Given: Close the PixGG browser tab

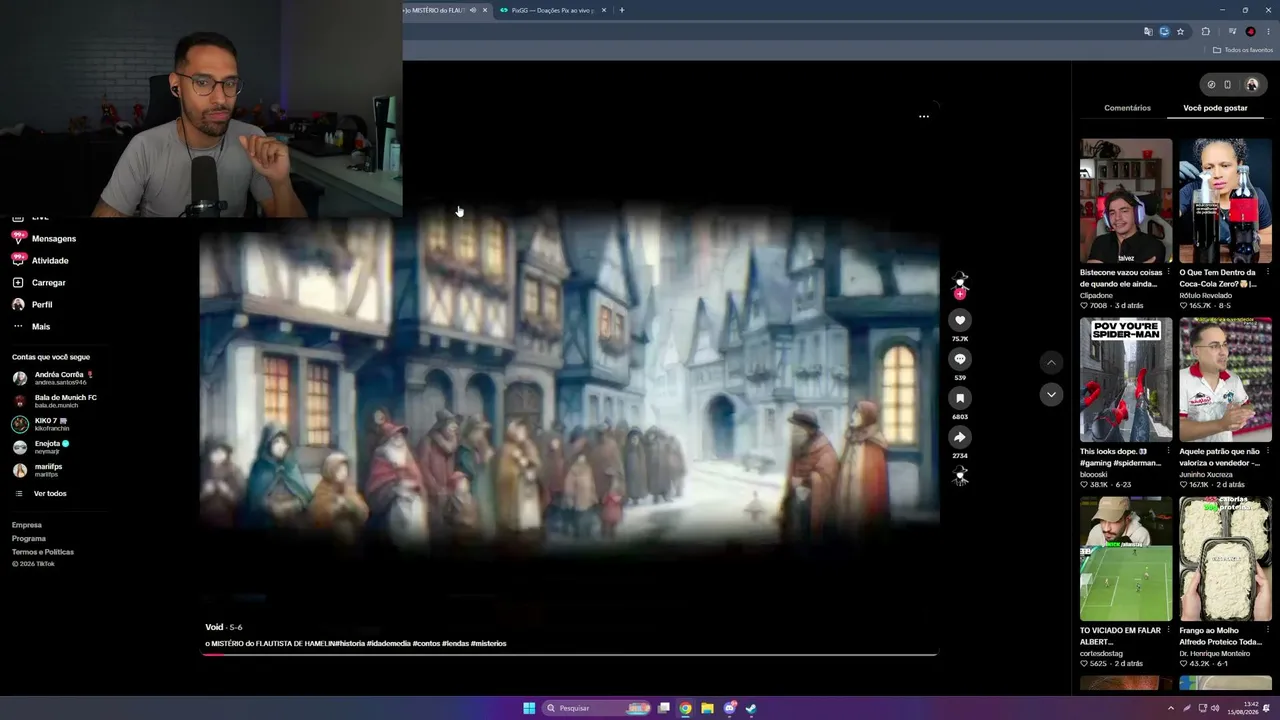Looking at the screenshot, I should 604,10.
